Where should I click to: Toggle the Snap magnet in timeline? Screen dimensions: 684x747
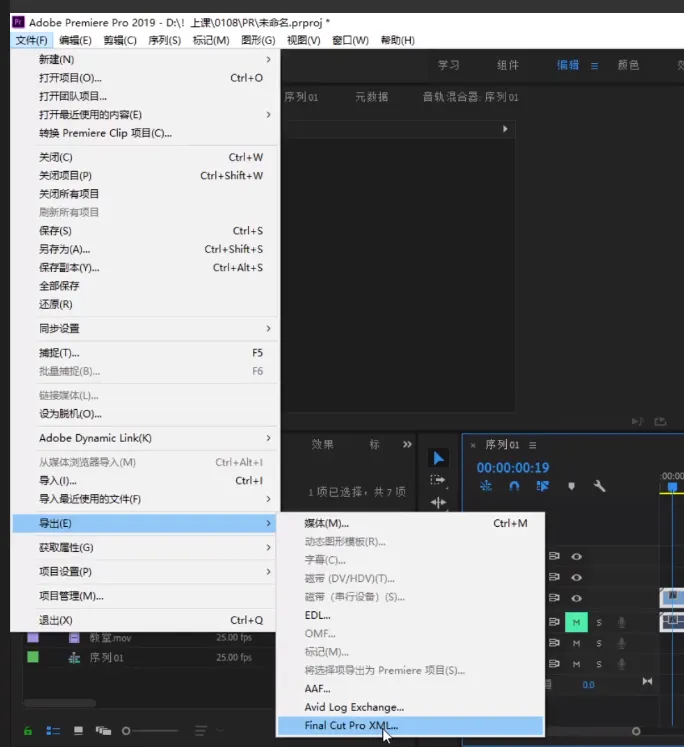pyautogui.click(x=514, y=486)
